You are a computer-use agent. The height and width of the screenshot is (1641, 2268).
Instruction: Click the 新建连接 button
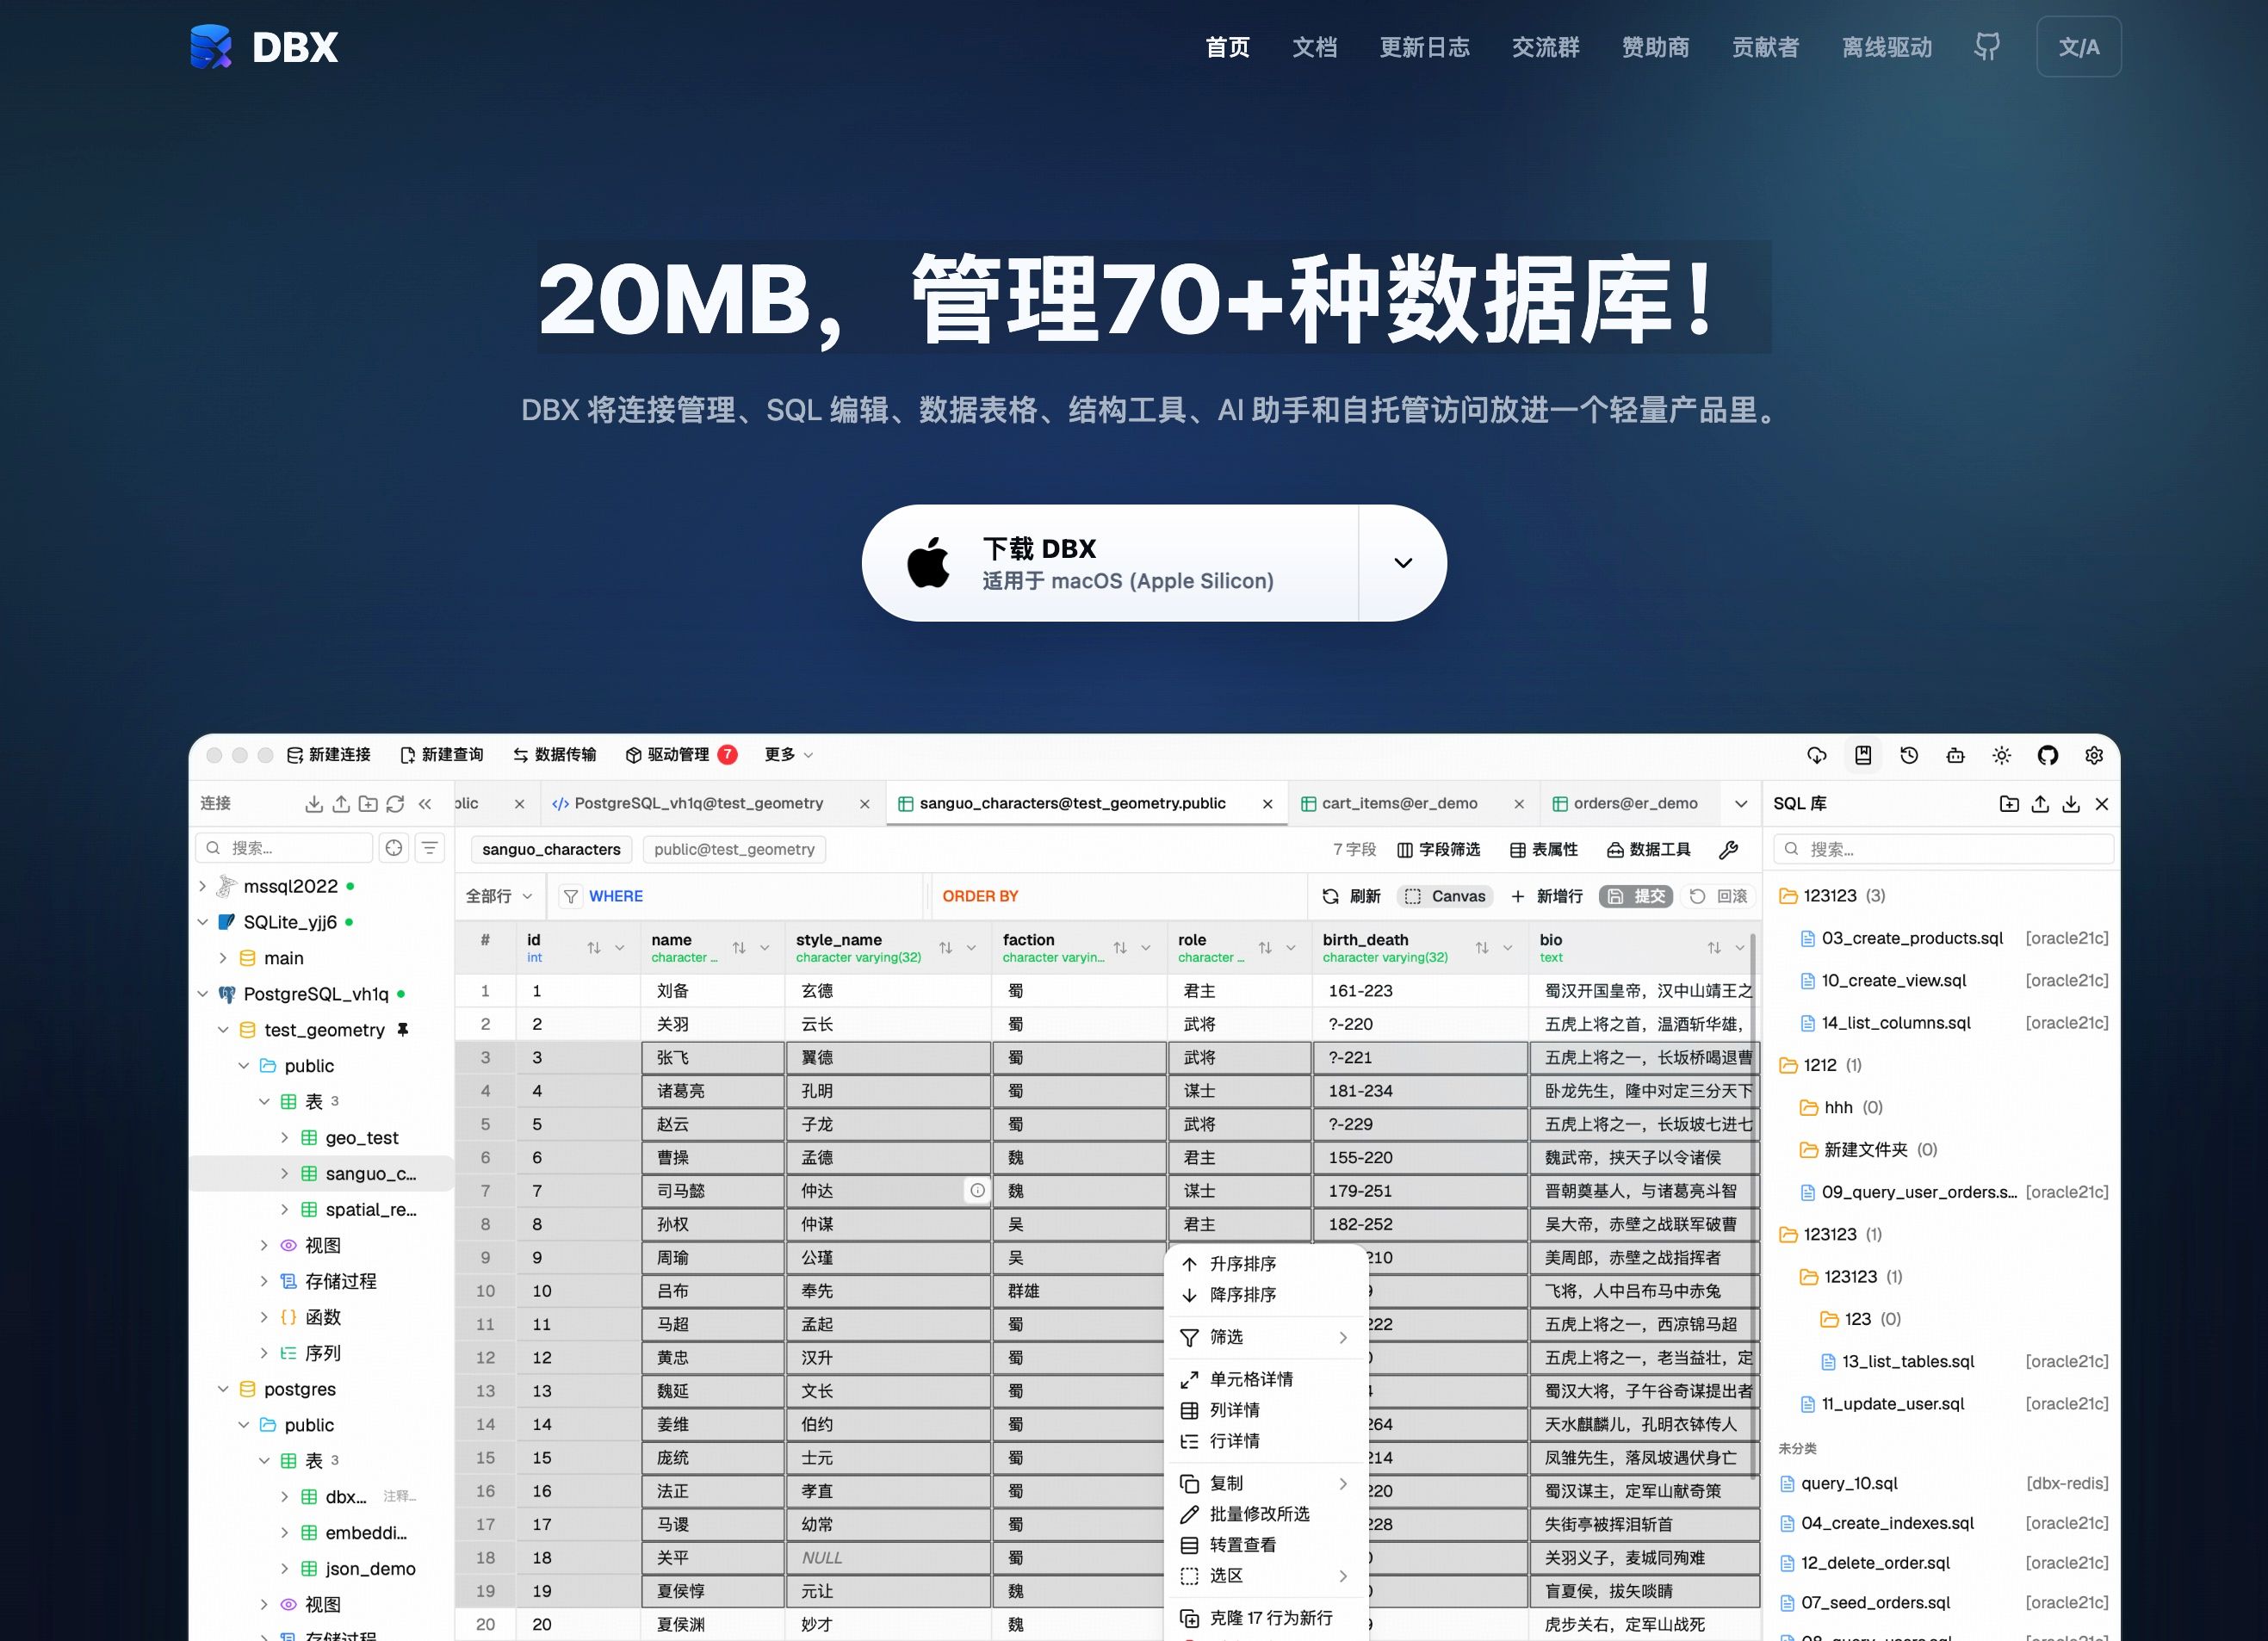pos(329,755)
